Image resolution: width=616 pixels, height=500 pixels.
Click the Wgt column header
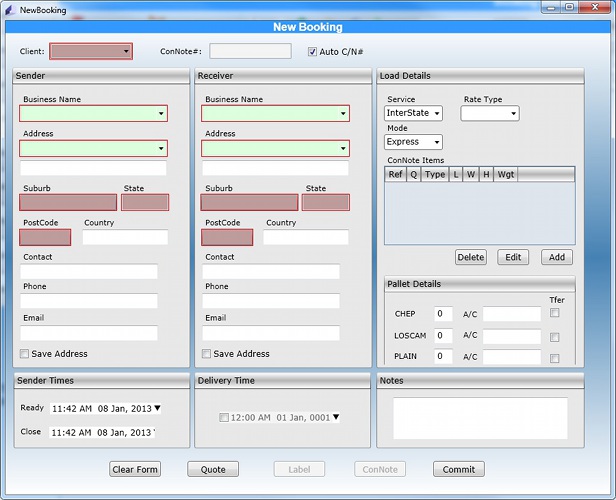click(x=506, y=174)
